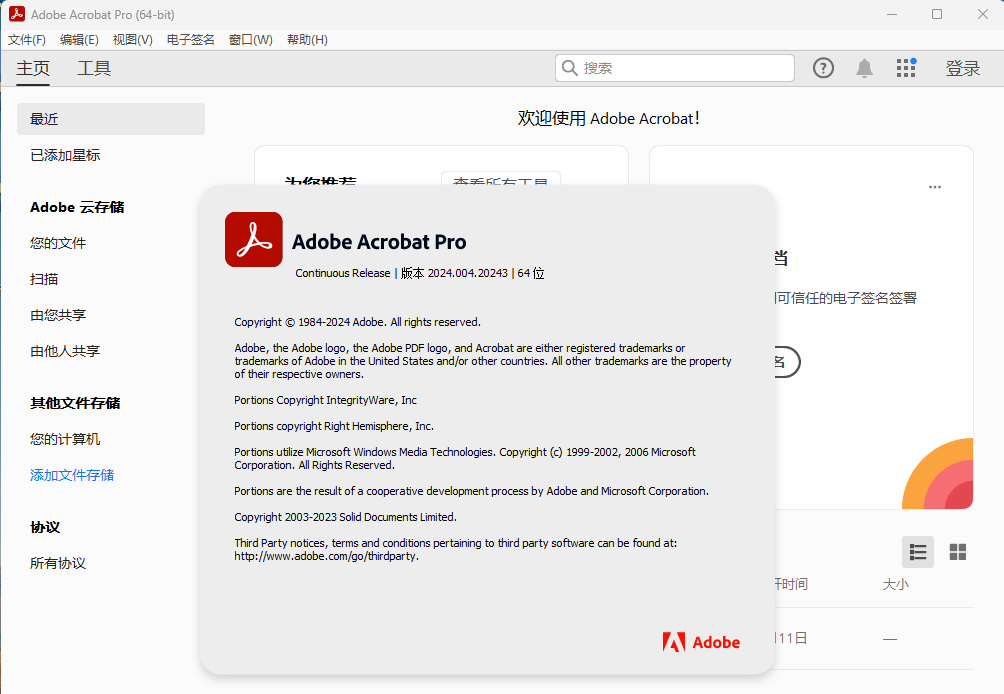Click the Copyright 1984-2024 Adobe line
This screenshot has width=1004, height=694.
(x=357, y=322)
